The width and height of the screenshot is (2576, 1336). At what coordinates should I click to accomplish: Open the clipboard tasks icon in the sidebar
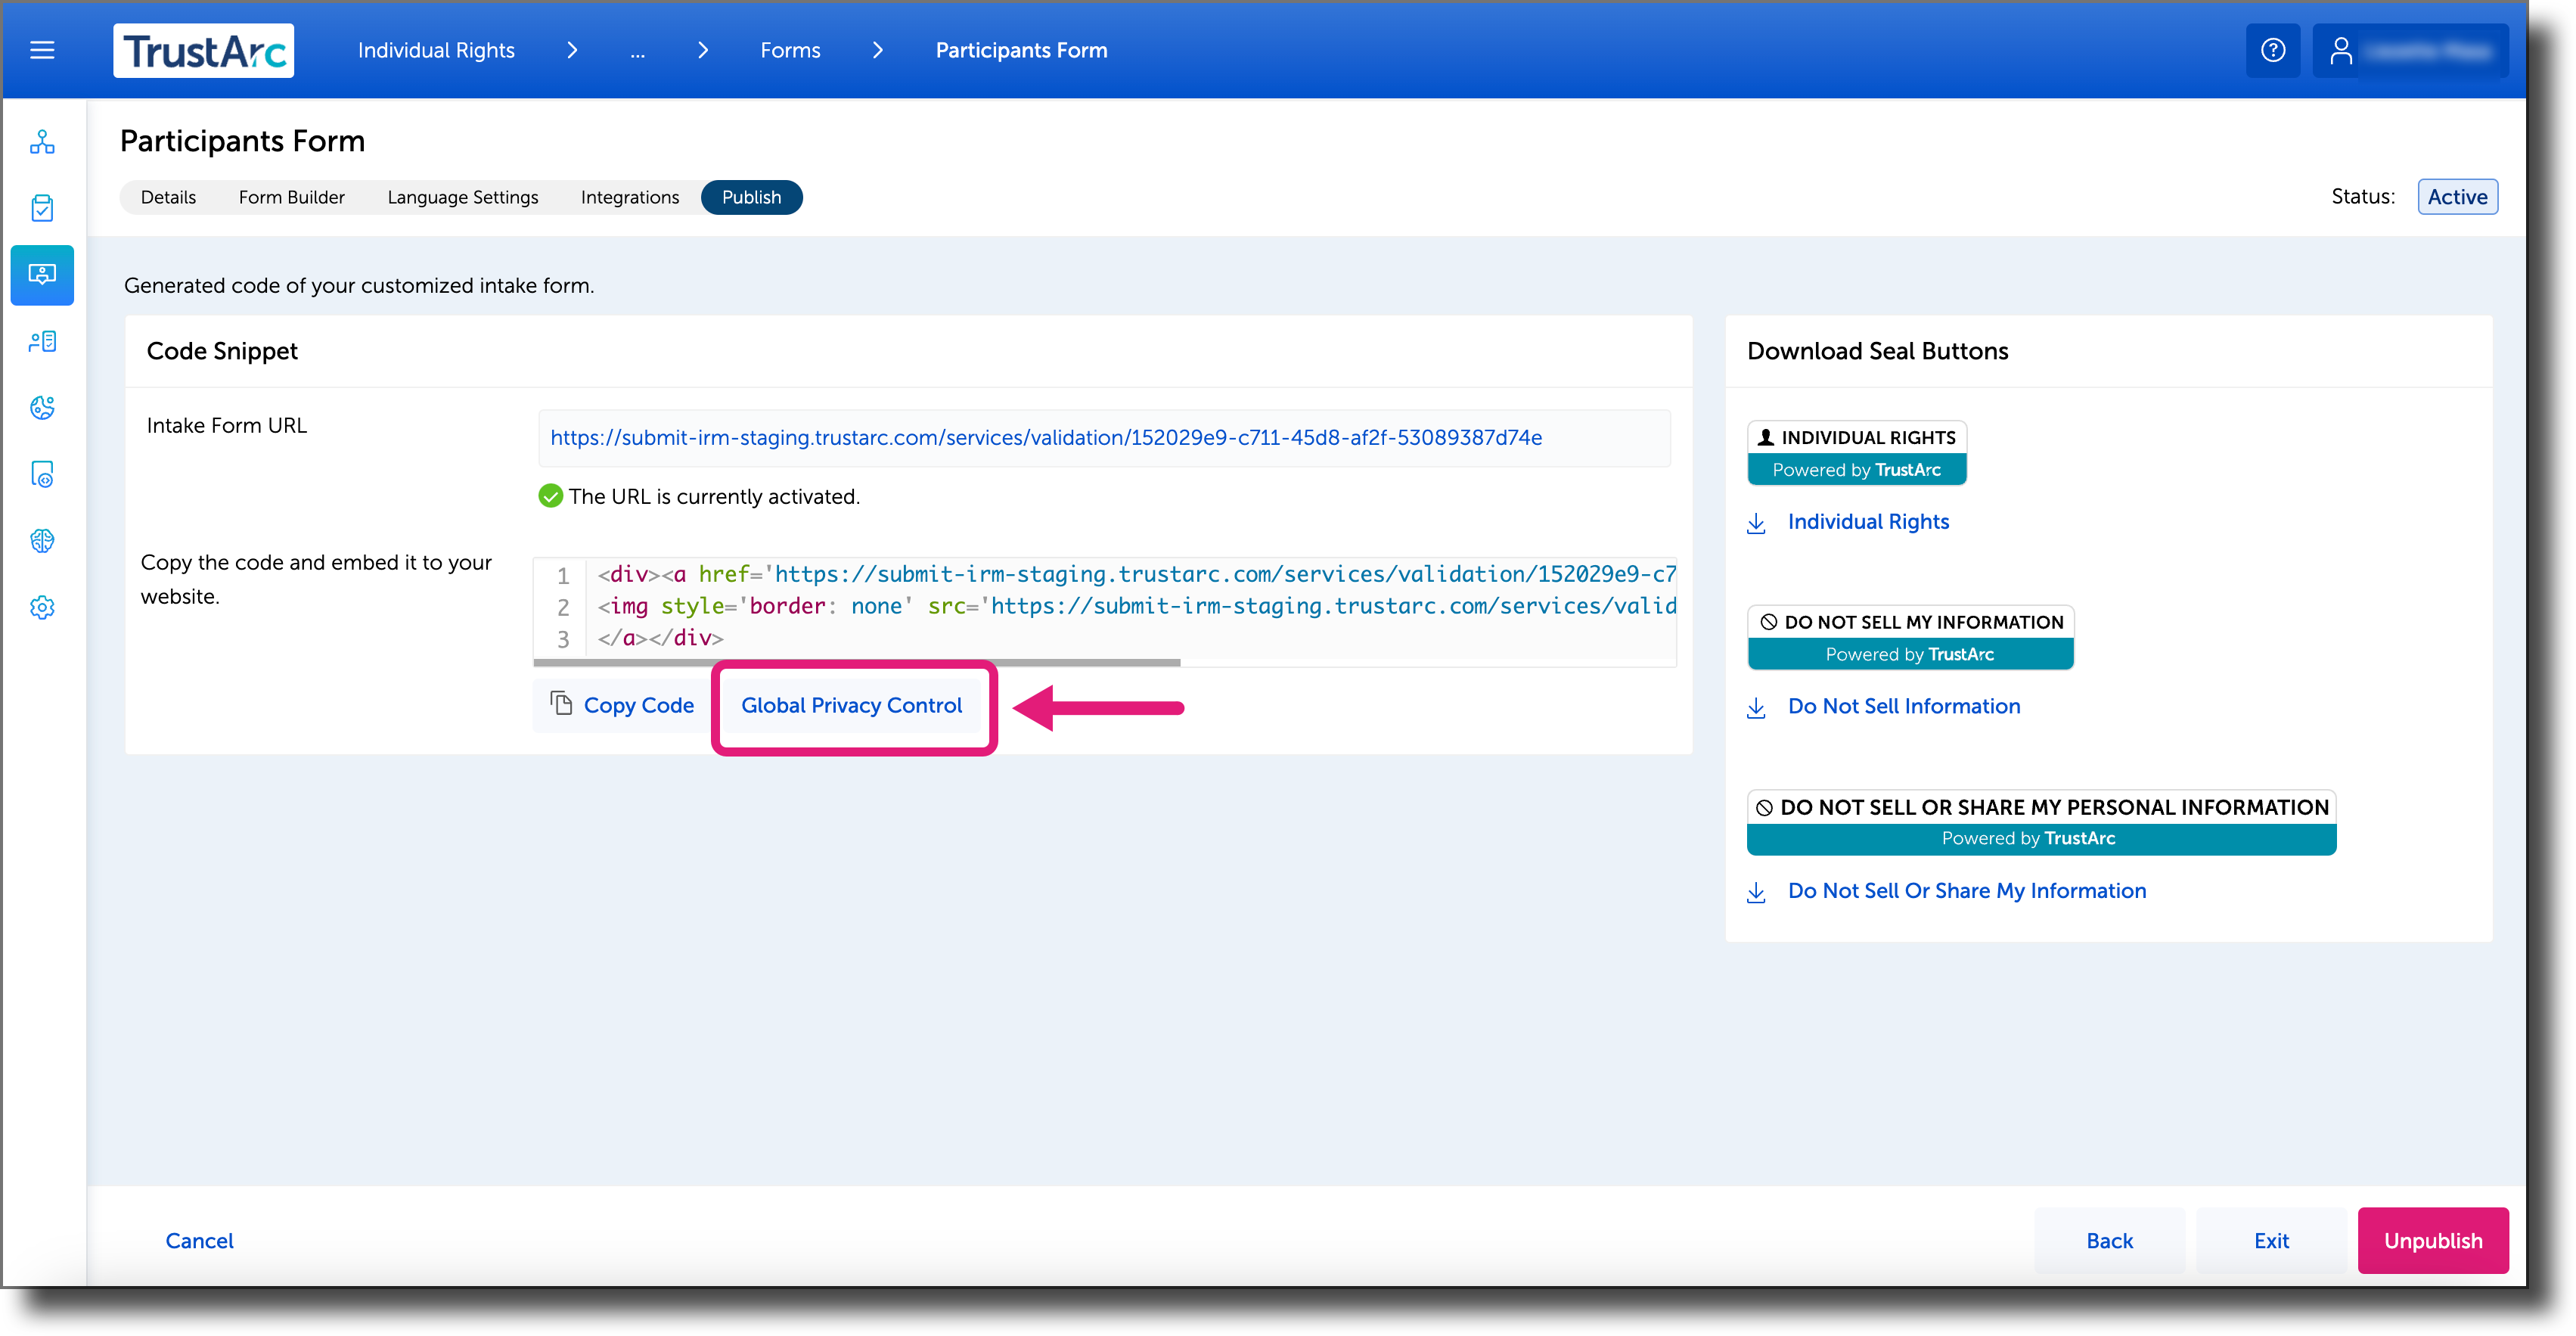tap(42, 208)
